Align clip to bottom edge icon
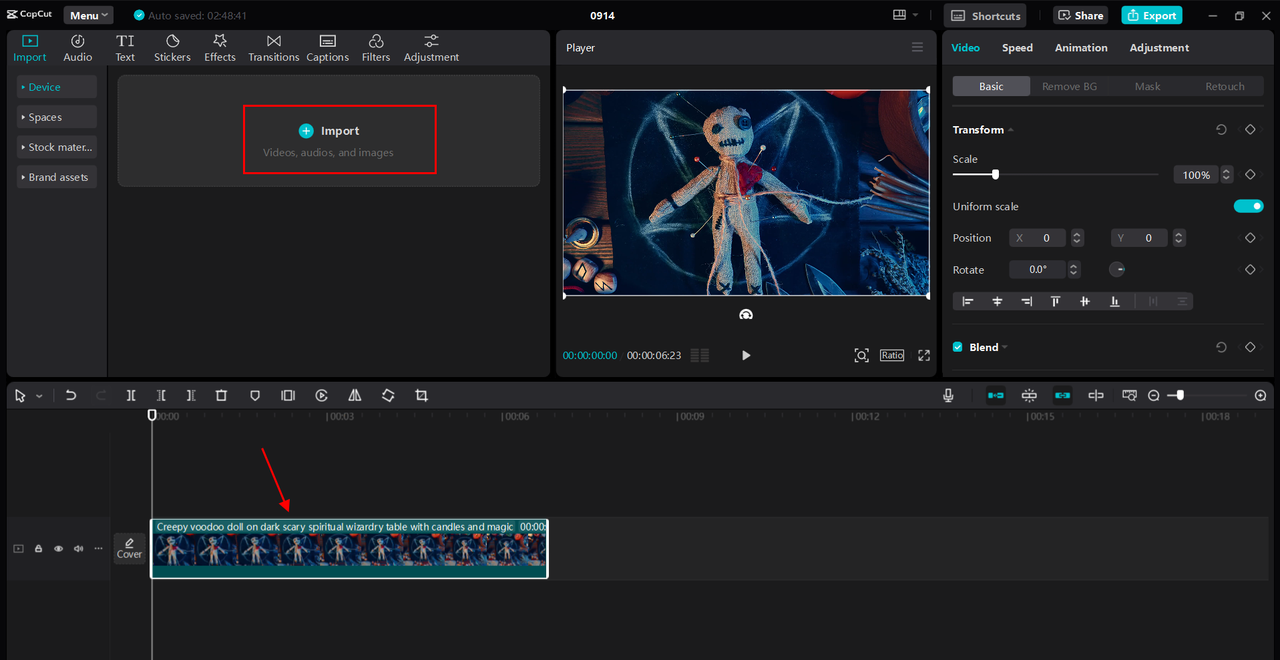Viewport: 1280px width, 660px height. click(1114, 301)
